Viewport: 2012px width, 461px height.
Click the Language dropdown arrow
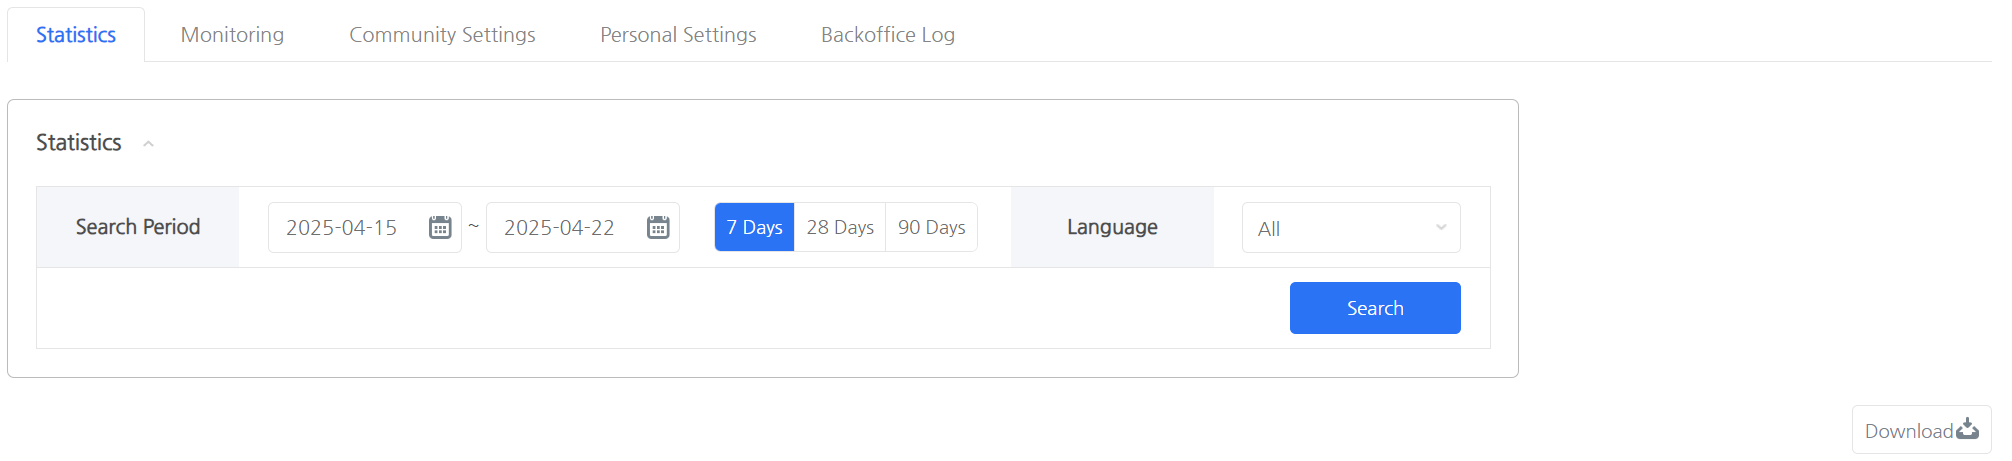coord(1441,228)
